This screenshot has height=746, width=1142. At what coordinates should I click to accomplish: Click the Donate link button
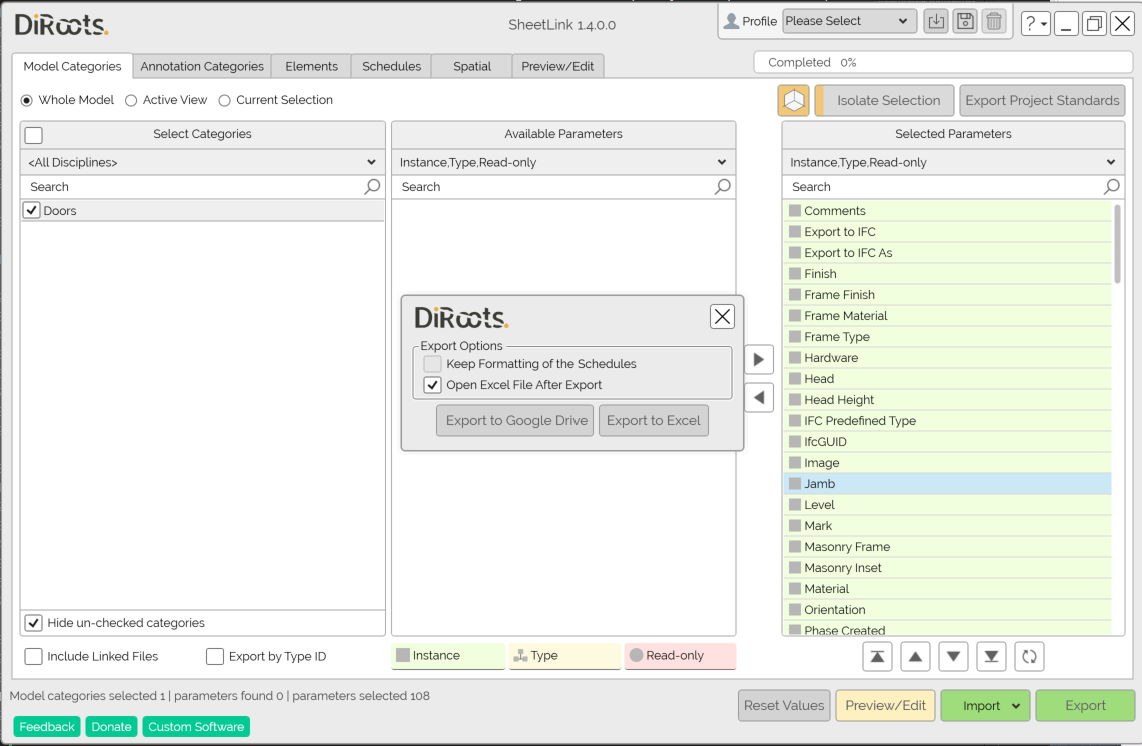(111, 727)
